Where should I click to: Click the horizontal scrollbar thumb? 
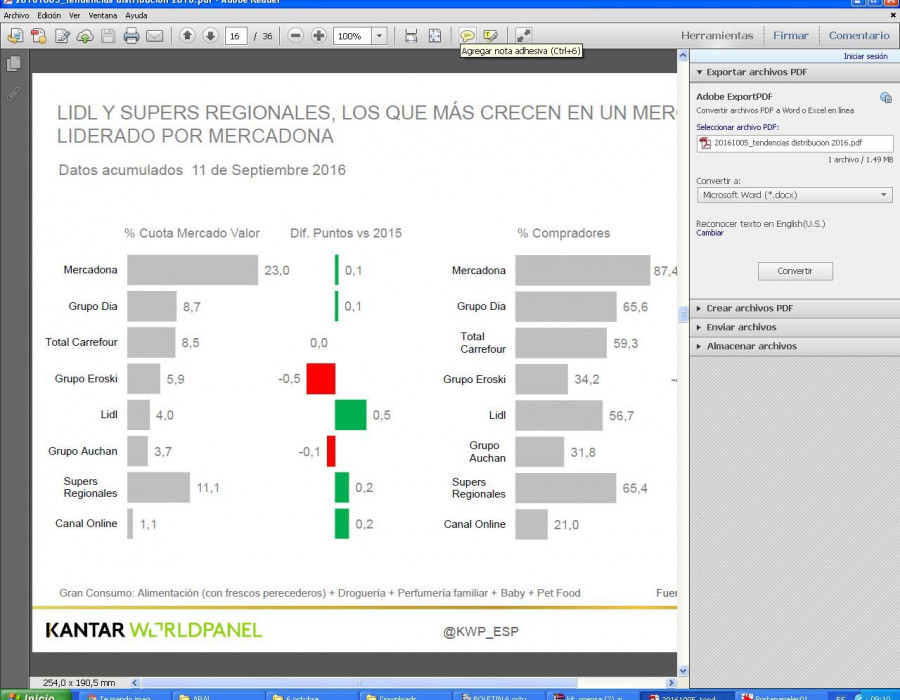pos(359,683)
